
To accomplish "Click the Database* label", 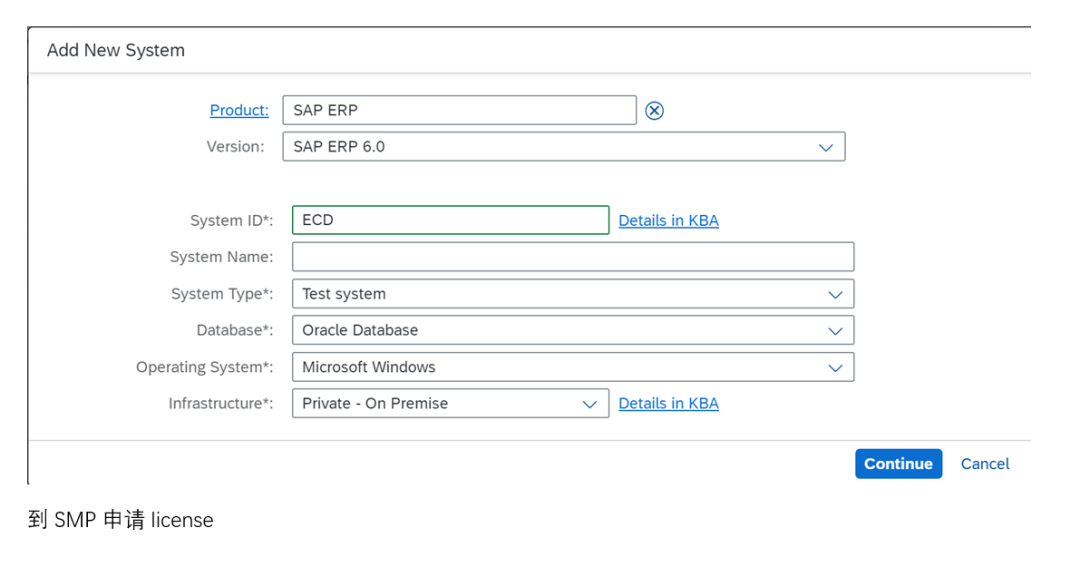I will [x=235, y=330].
